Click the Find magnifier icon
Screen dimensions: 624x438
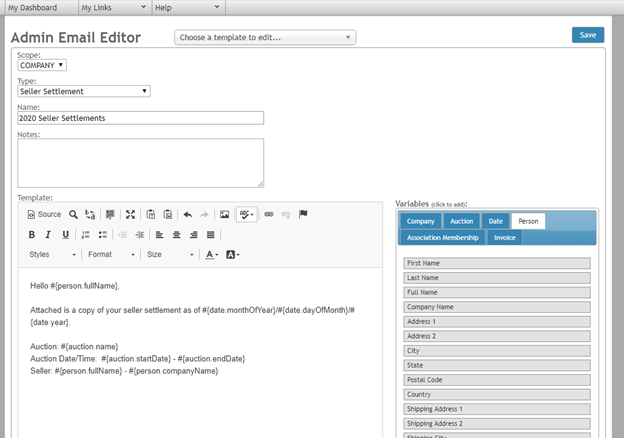(73, 214)
